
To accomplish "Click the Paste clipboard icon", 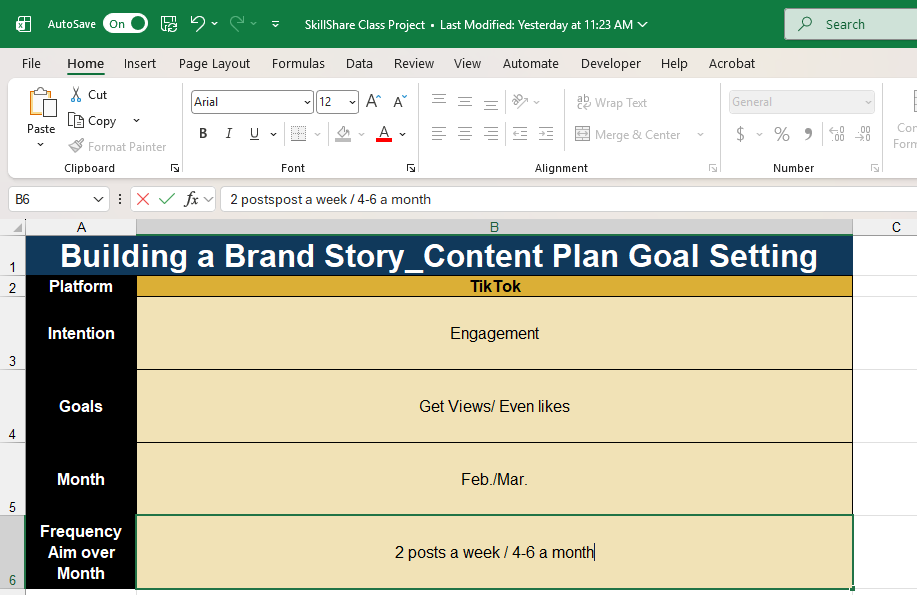I will click(x=42, y=103).
